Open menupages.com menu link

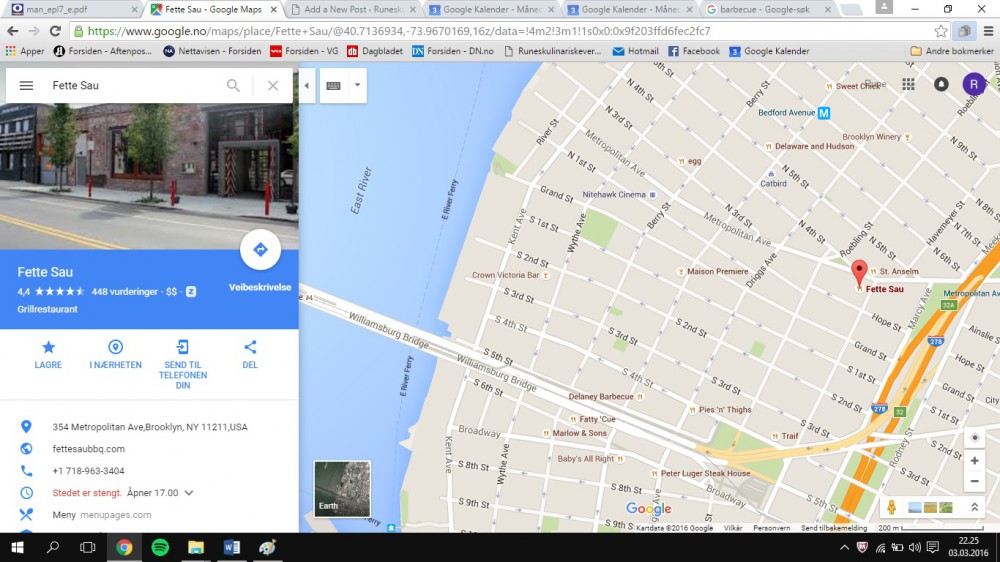coord(115,515)
